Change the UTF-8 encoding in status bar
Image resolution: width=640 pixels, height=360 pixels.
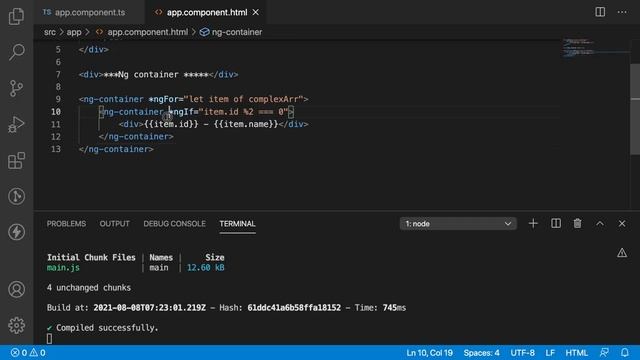click(x=522, y=353)
